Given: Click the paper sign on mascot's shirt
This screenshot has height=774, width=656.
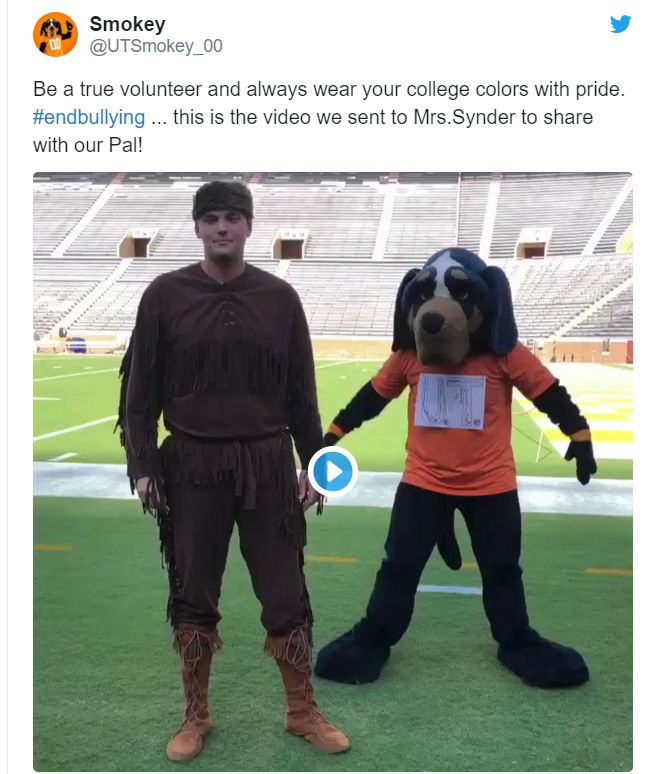Looking at the screenshot, I should (449, 400).
